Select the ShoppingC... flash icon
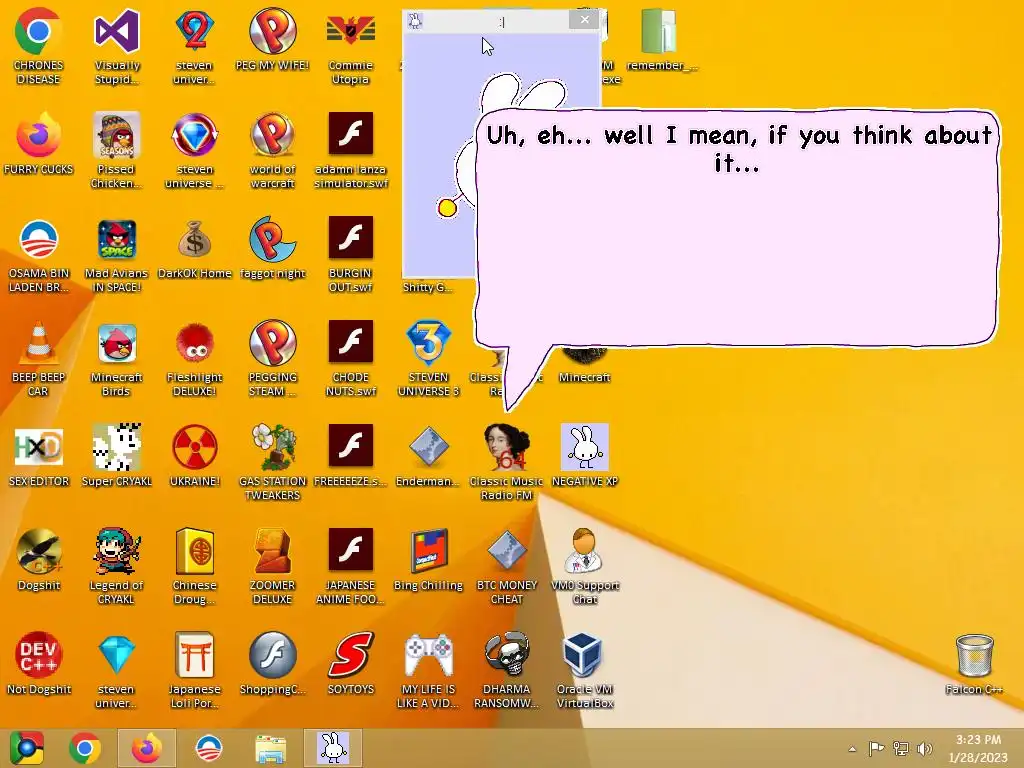The height and width of the screenshot is (768, 1024). pos(272,655)
